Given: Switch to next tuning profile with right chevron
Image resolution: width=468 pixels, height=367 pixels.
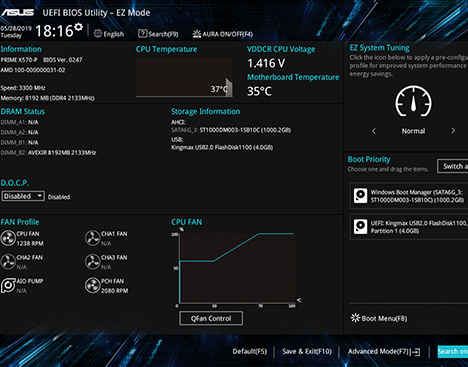Looking at the screenshot, I should [453, 131].
